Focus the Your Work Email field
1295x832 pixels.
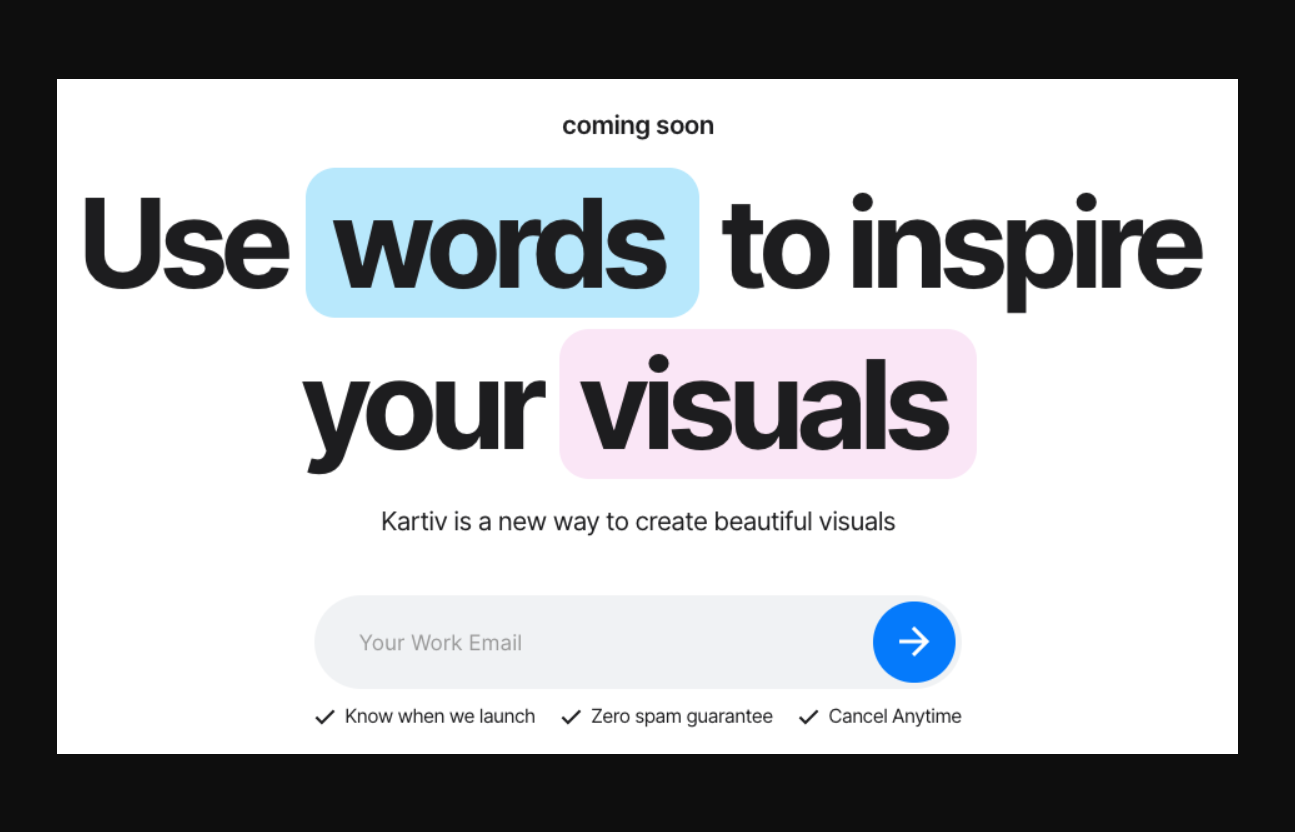click(600, 642)
